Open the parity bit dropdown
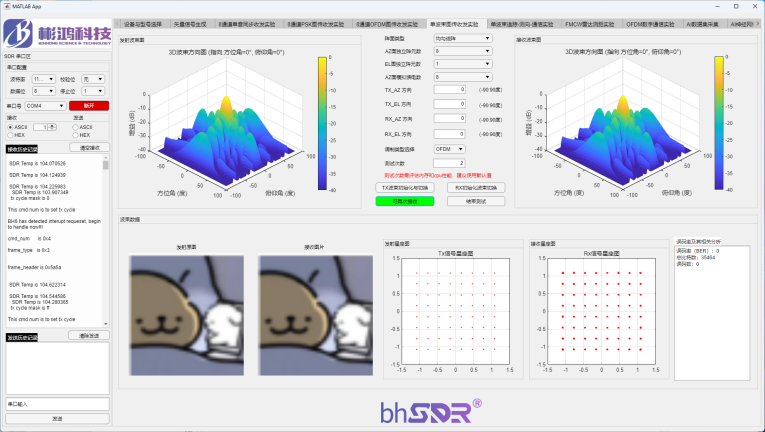The height and width of the screenshot is (432, 765). [93, 79]
